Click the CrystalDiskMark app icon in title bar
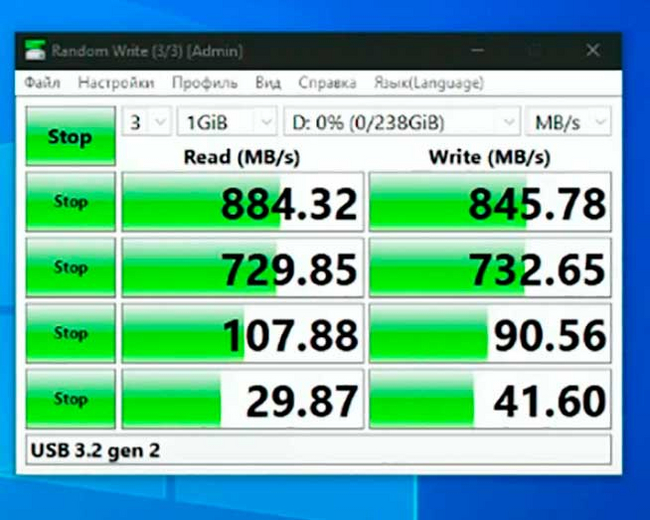650x520 pixels. [x=34, y=50]
